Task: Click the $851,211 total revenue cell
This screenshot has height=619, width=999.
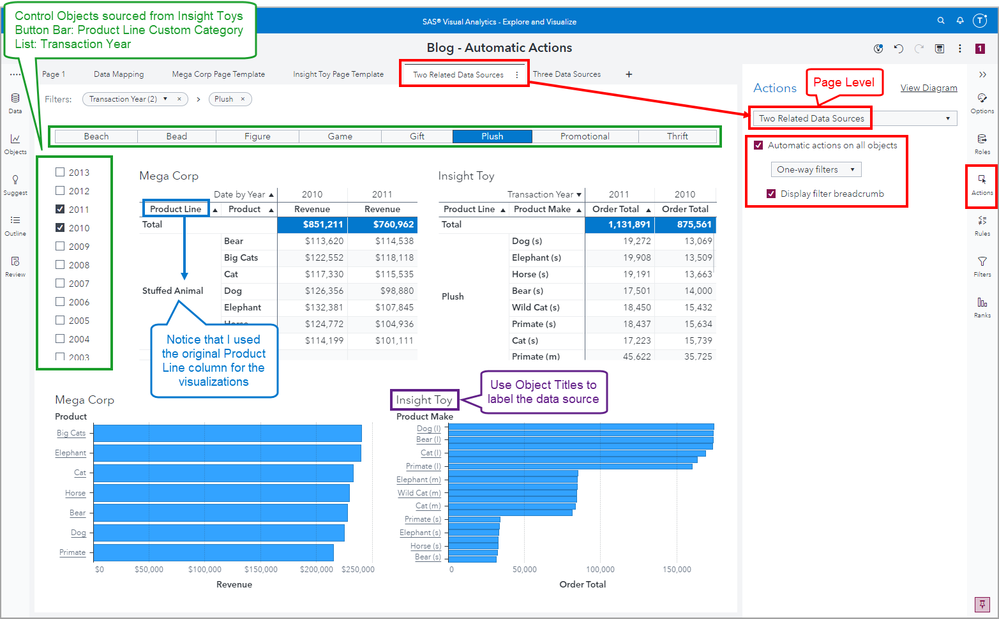Action: tap(313, 224)
